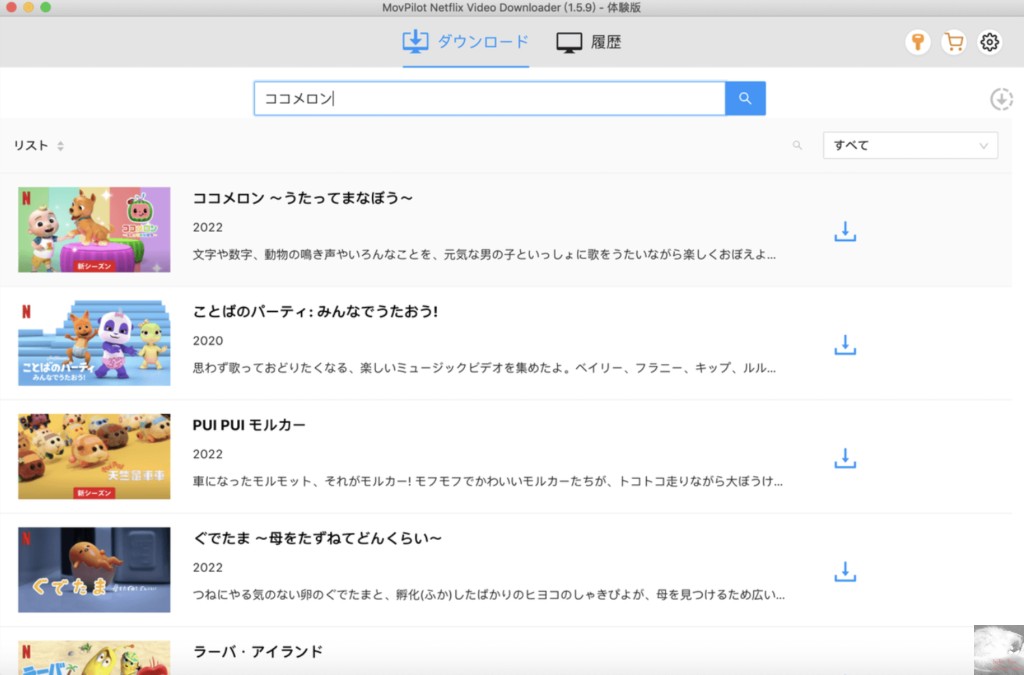The image size is (1024, 675).
Task: Select the ぐでたま thumbnail
Action: pos(94,570)
